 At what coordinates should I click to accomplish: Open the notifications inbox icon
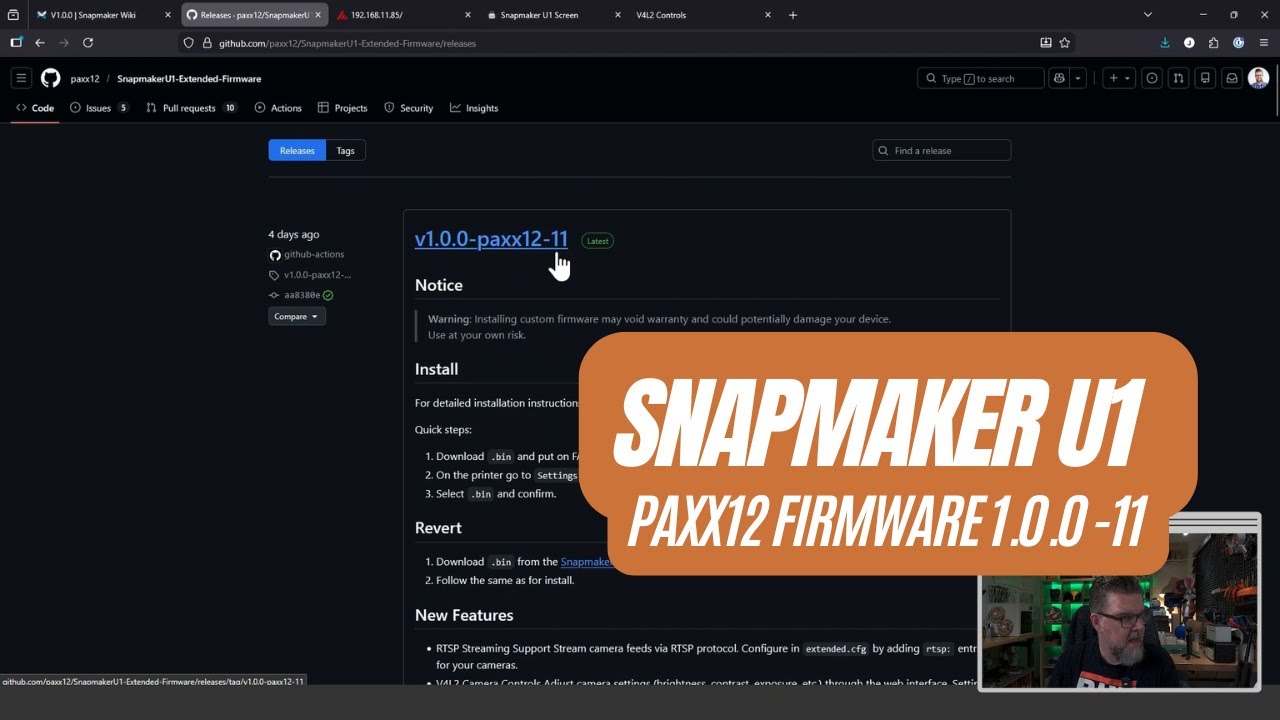click(x=1232, y=78)
